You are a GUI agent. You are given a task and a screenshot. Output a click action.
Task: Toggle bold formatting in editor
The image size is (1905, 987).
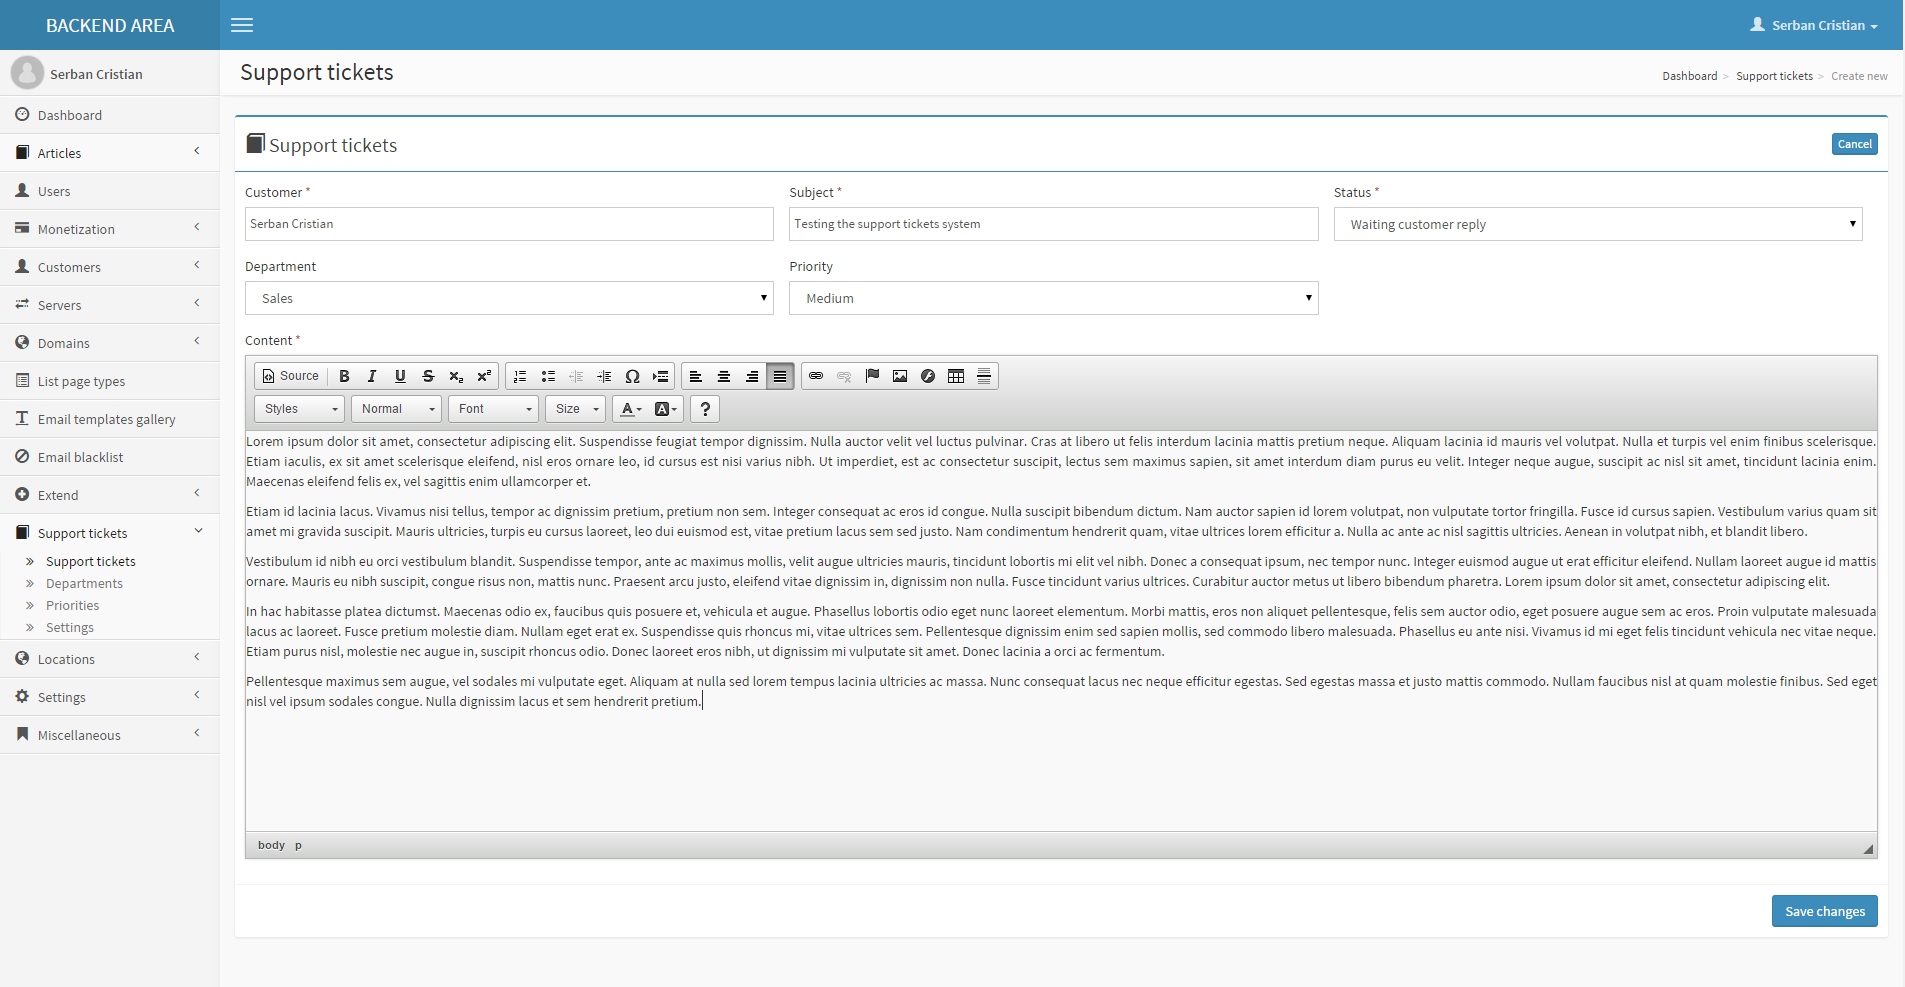tap(344, 376)
